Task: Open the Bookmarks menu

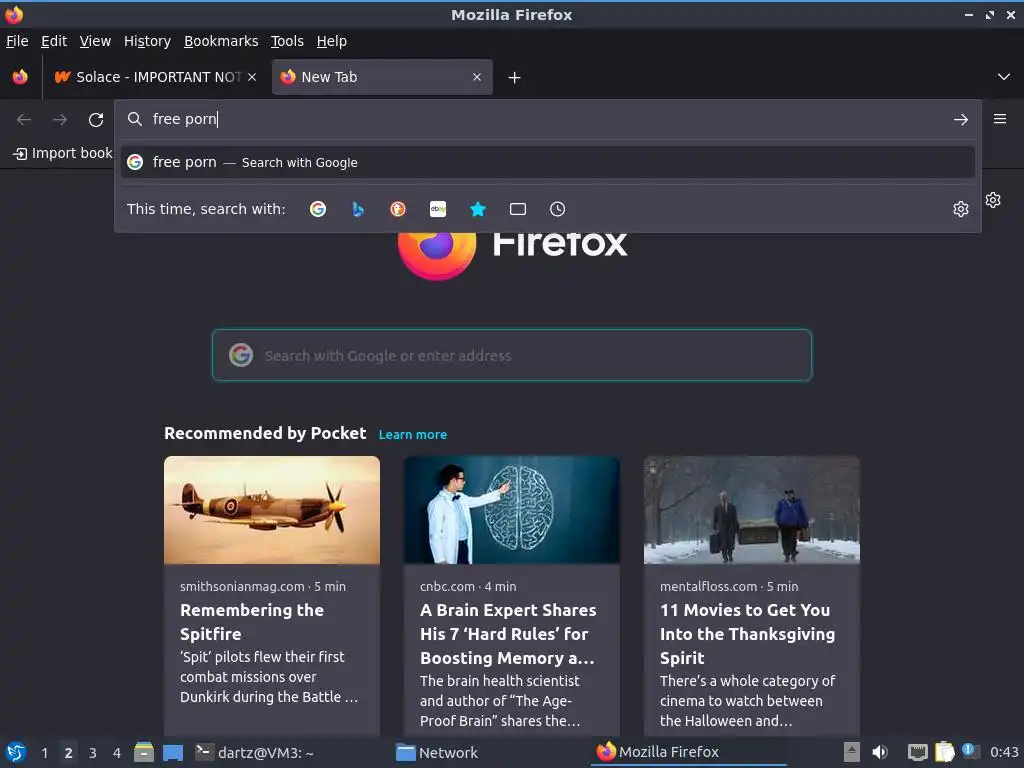Action: coord(221,41)
